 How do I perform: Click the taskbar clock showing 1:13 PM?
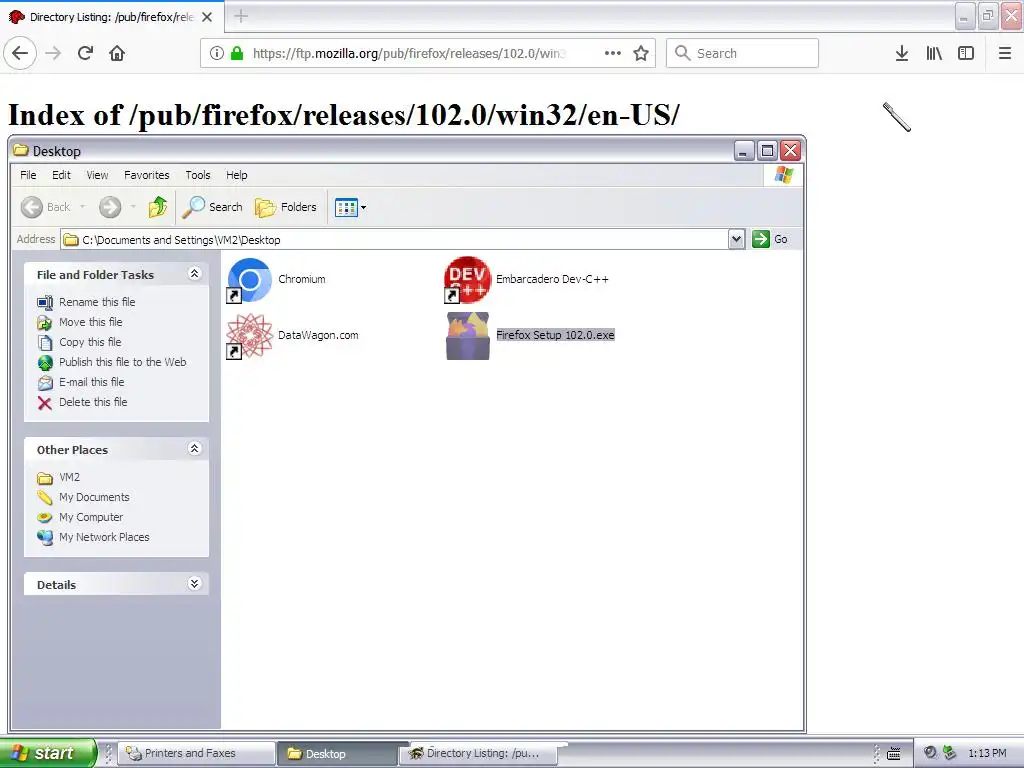(987, 753)
